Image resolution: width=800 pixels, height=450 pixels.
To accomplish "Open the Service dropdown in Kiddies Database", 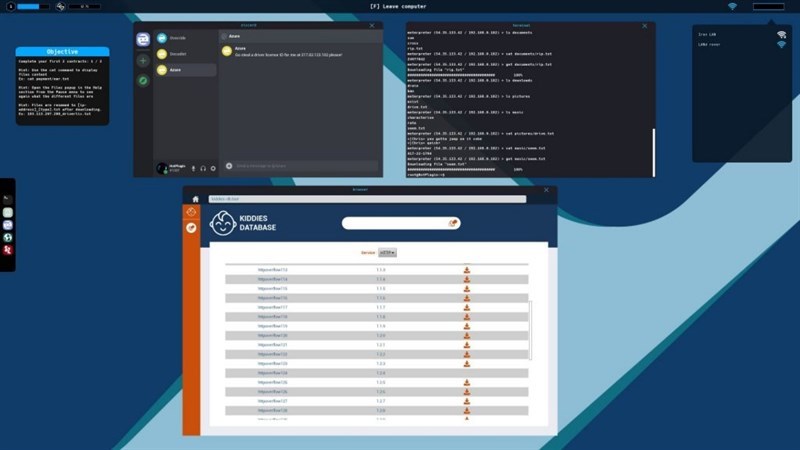I will click(x=387, y=253).
